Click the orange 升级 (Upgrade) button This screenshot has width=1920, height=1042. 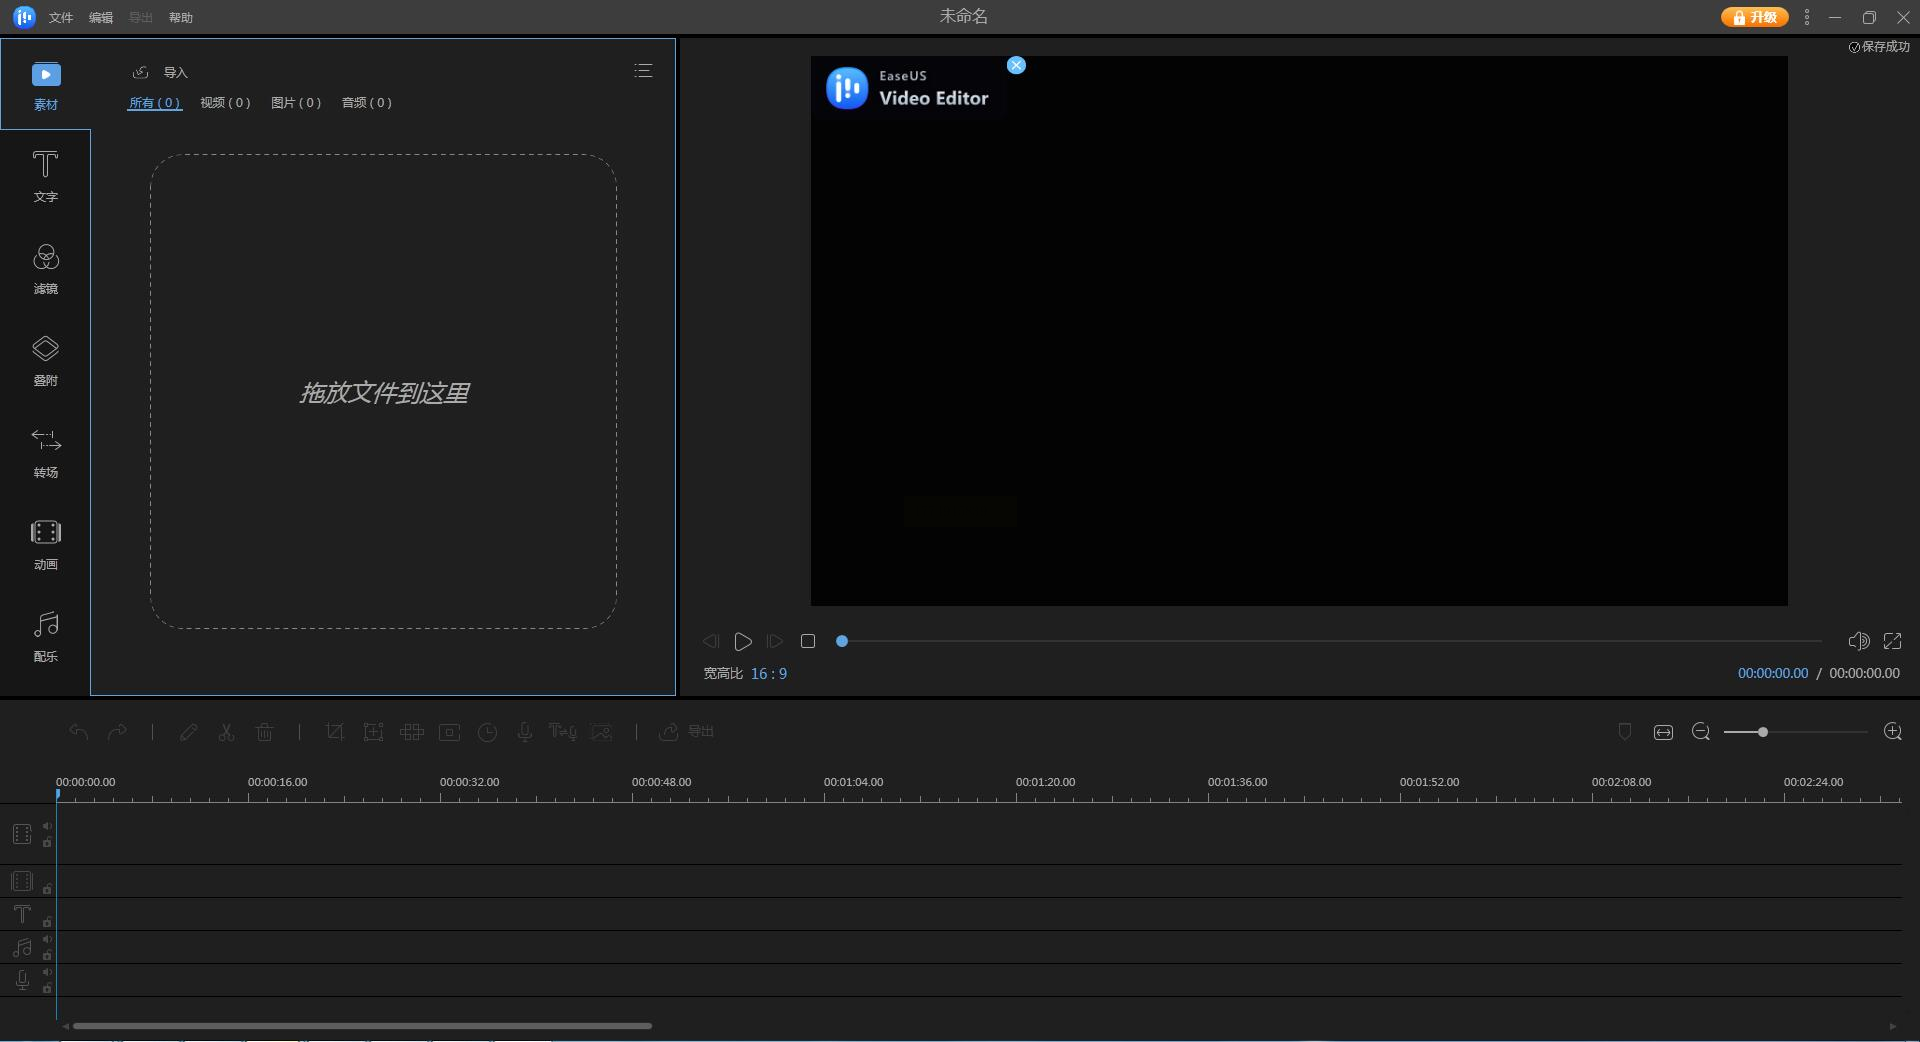tap(1754, 17)
